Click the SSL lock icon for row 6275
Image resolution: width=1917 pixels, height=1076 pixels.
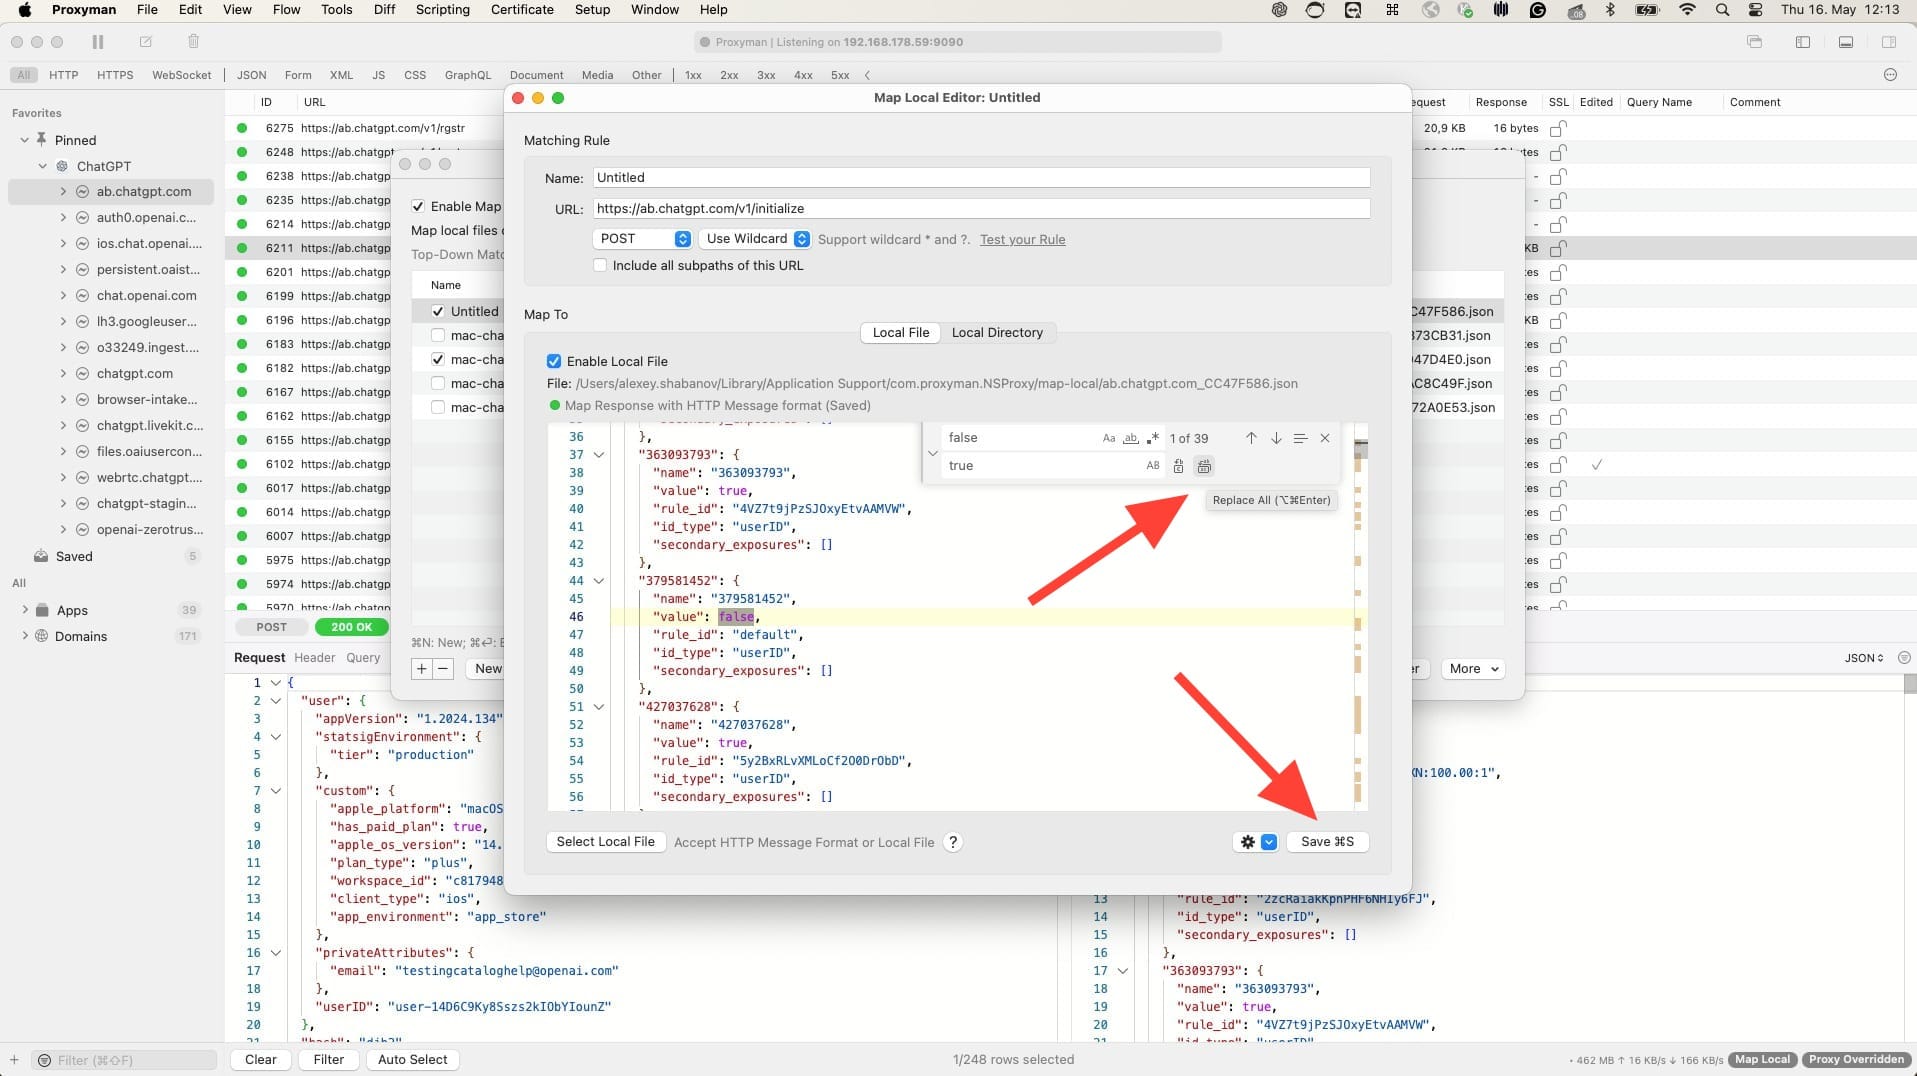[x=1558, y=128]
